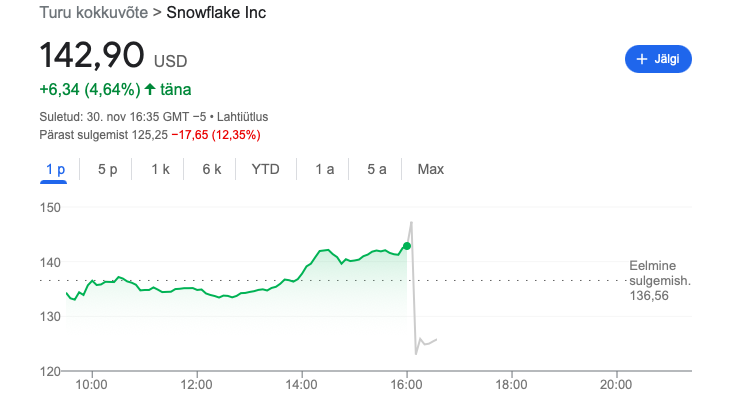The height and width of the screenshot is (415, 730).
Task: Click the 14:00 time axis label
Action: [x=302, y=385]
